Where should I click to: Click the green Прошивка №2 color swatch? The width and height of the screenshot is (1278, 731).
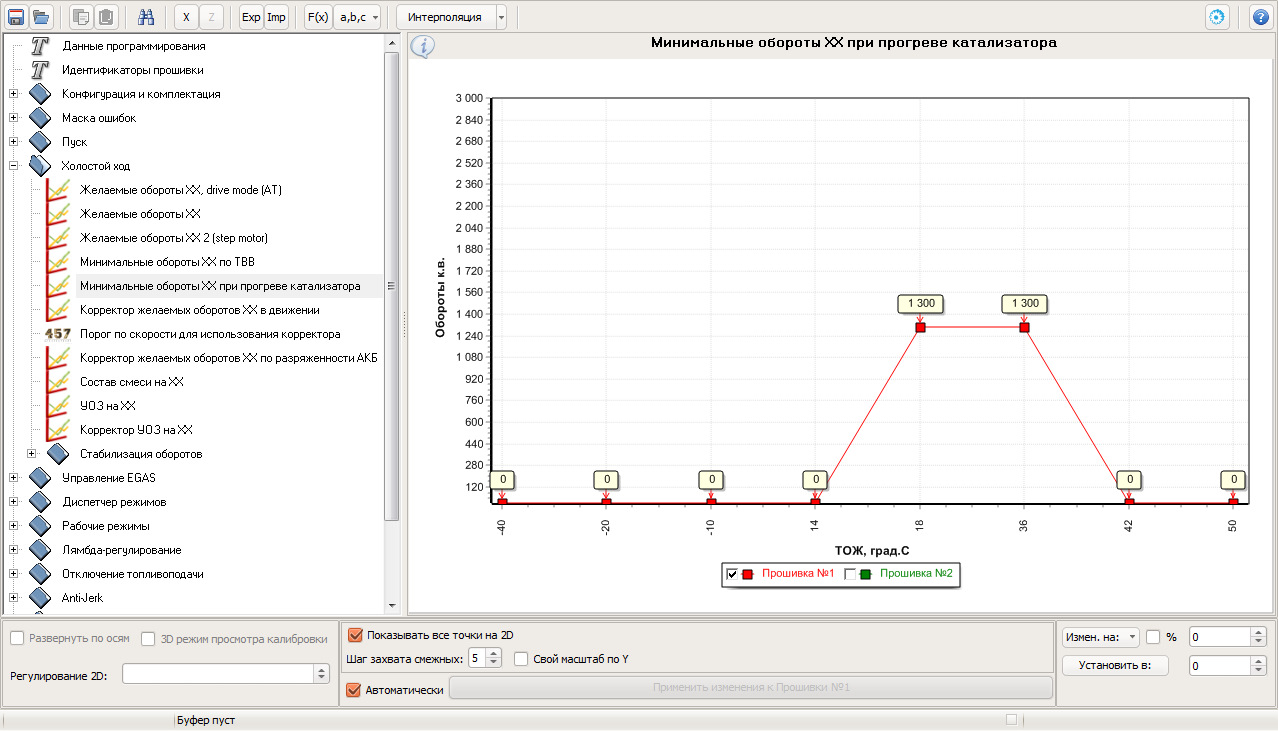[x=866, y=574]
